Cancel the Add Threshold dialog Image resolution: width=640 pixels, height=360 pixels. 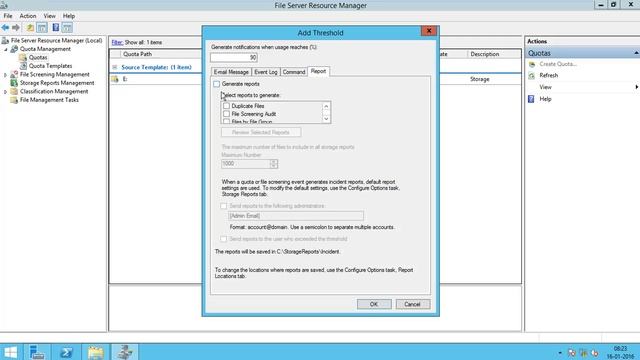(413, 304)
